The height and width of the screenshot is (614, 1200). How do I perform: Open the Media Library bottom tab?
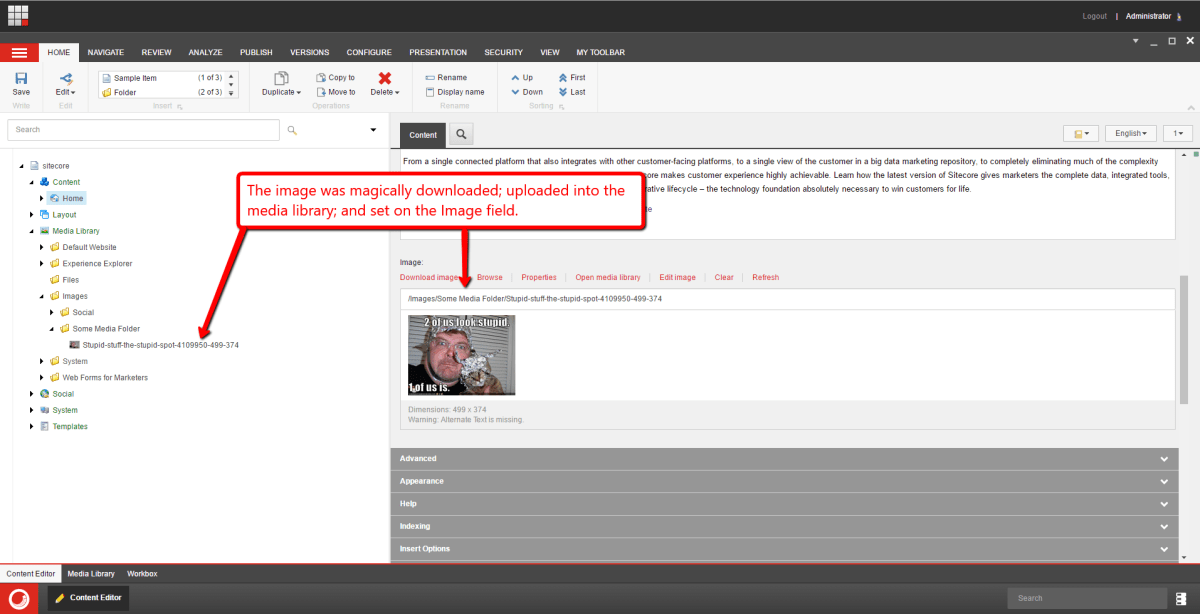click(x=91, y=574)
